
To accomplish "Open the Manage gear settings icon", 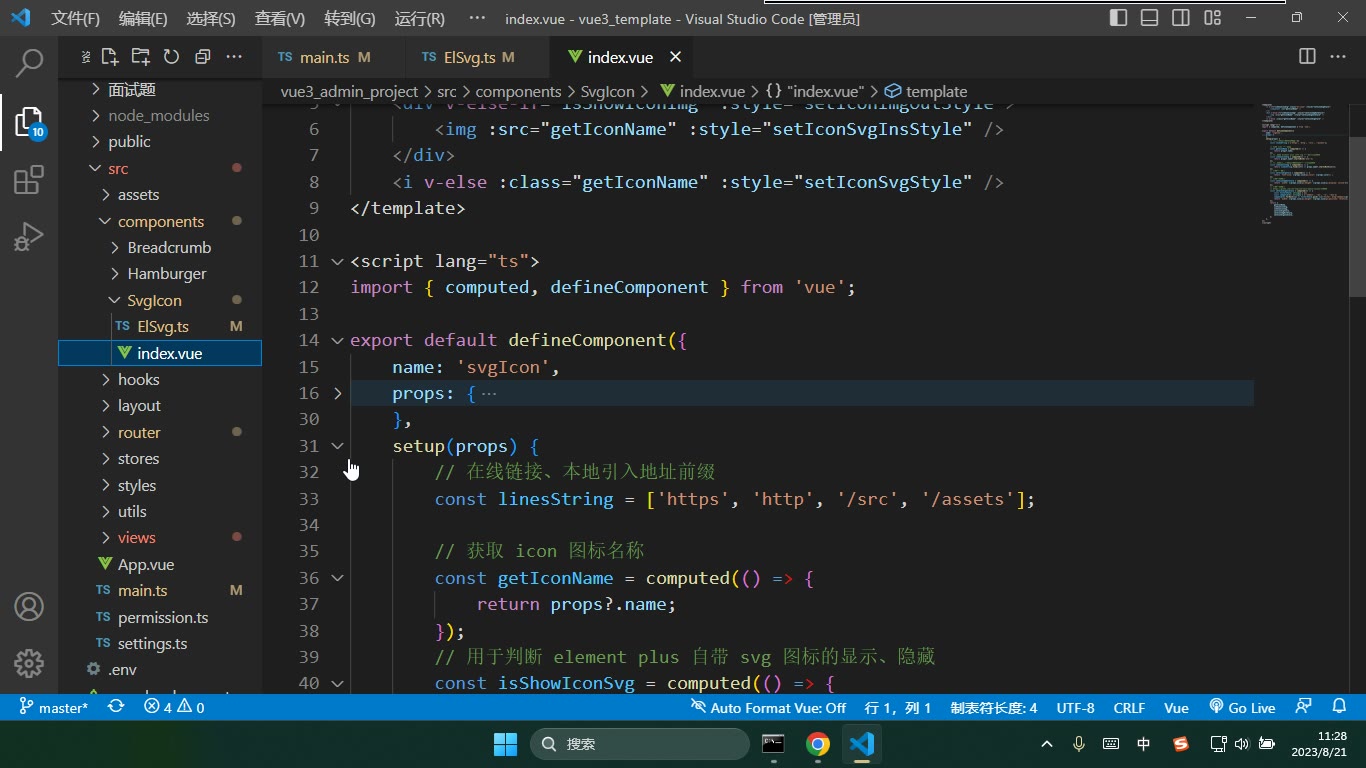I will (x=29, y=663).
